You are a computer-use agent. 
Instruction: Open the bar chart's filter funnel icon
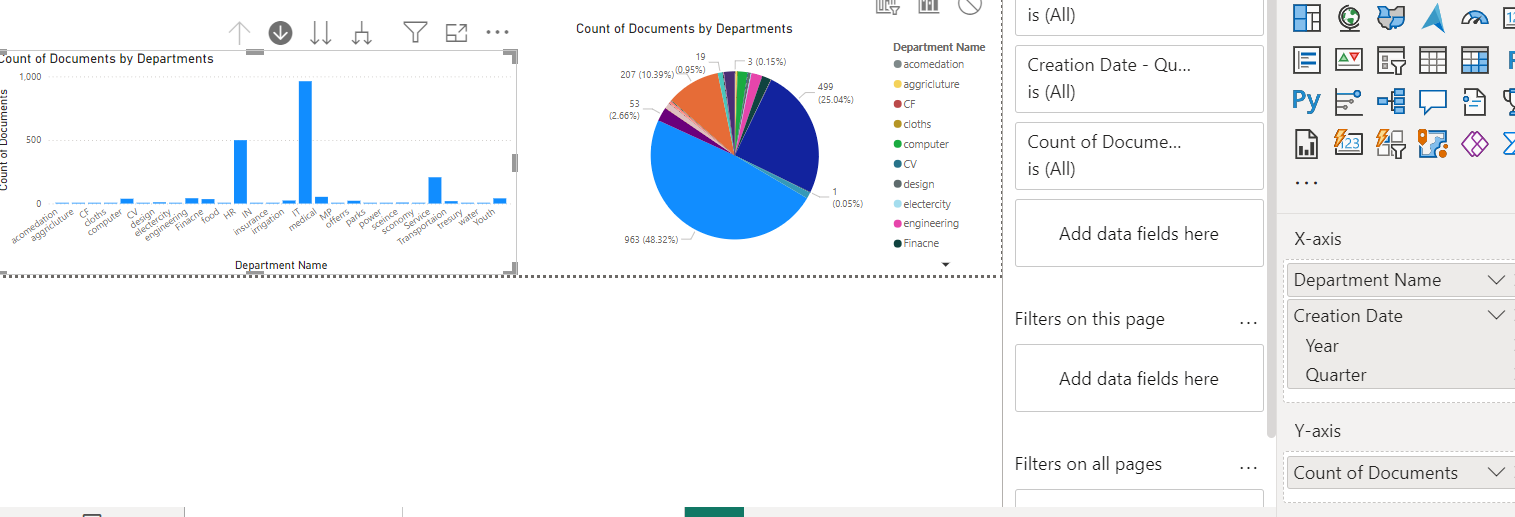[415, 33]
